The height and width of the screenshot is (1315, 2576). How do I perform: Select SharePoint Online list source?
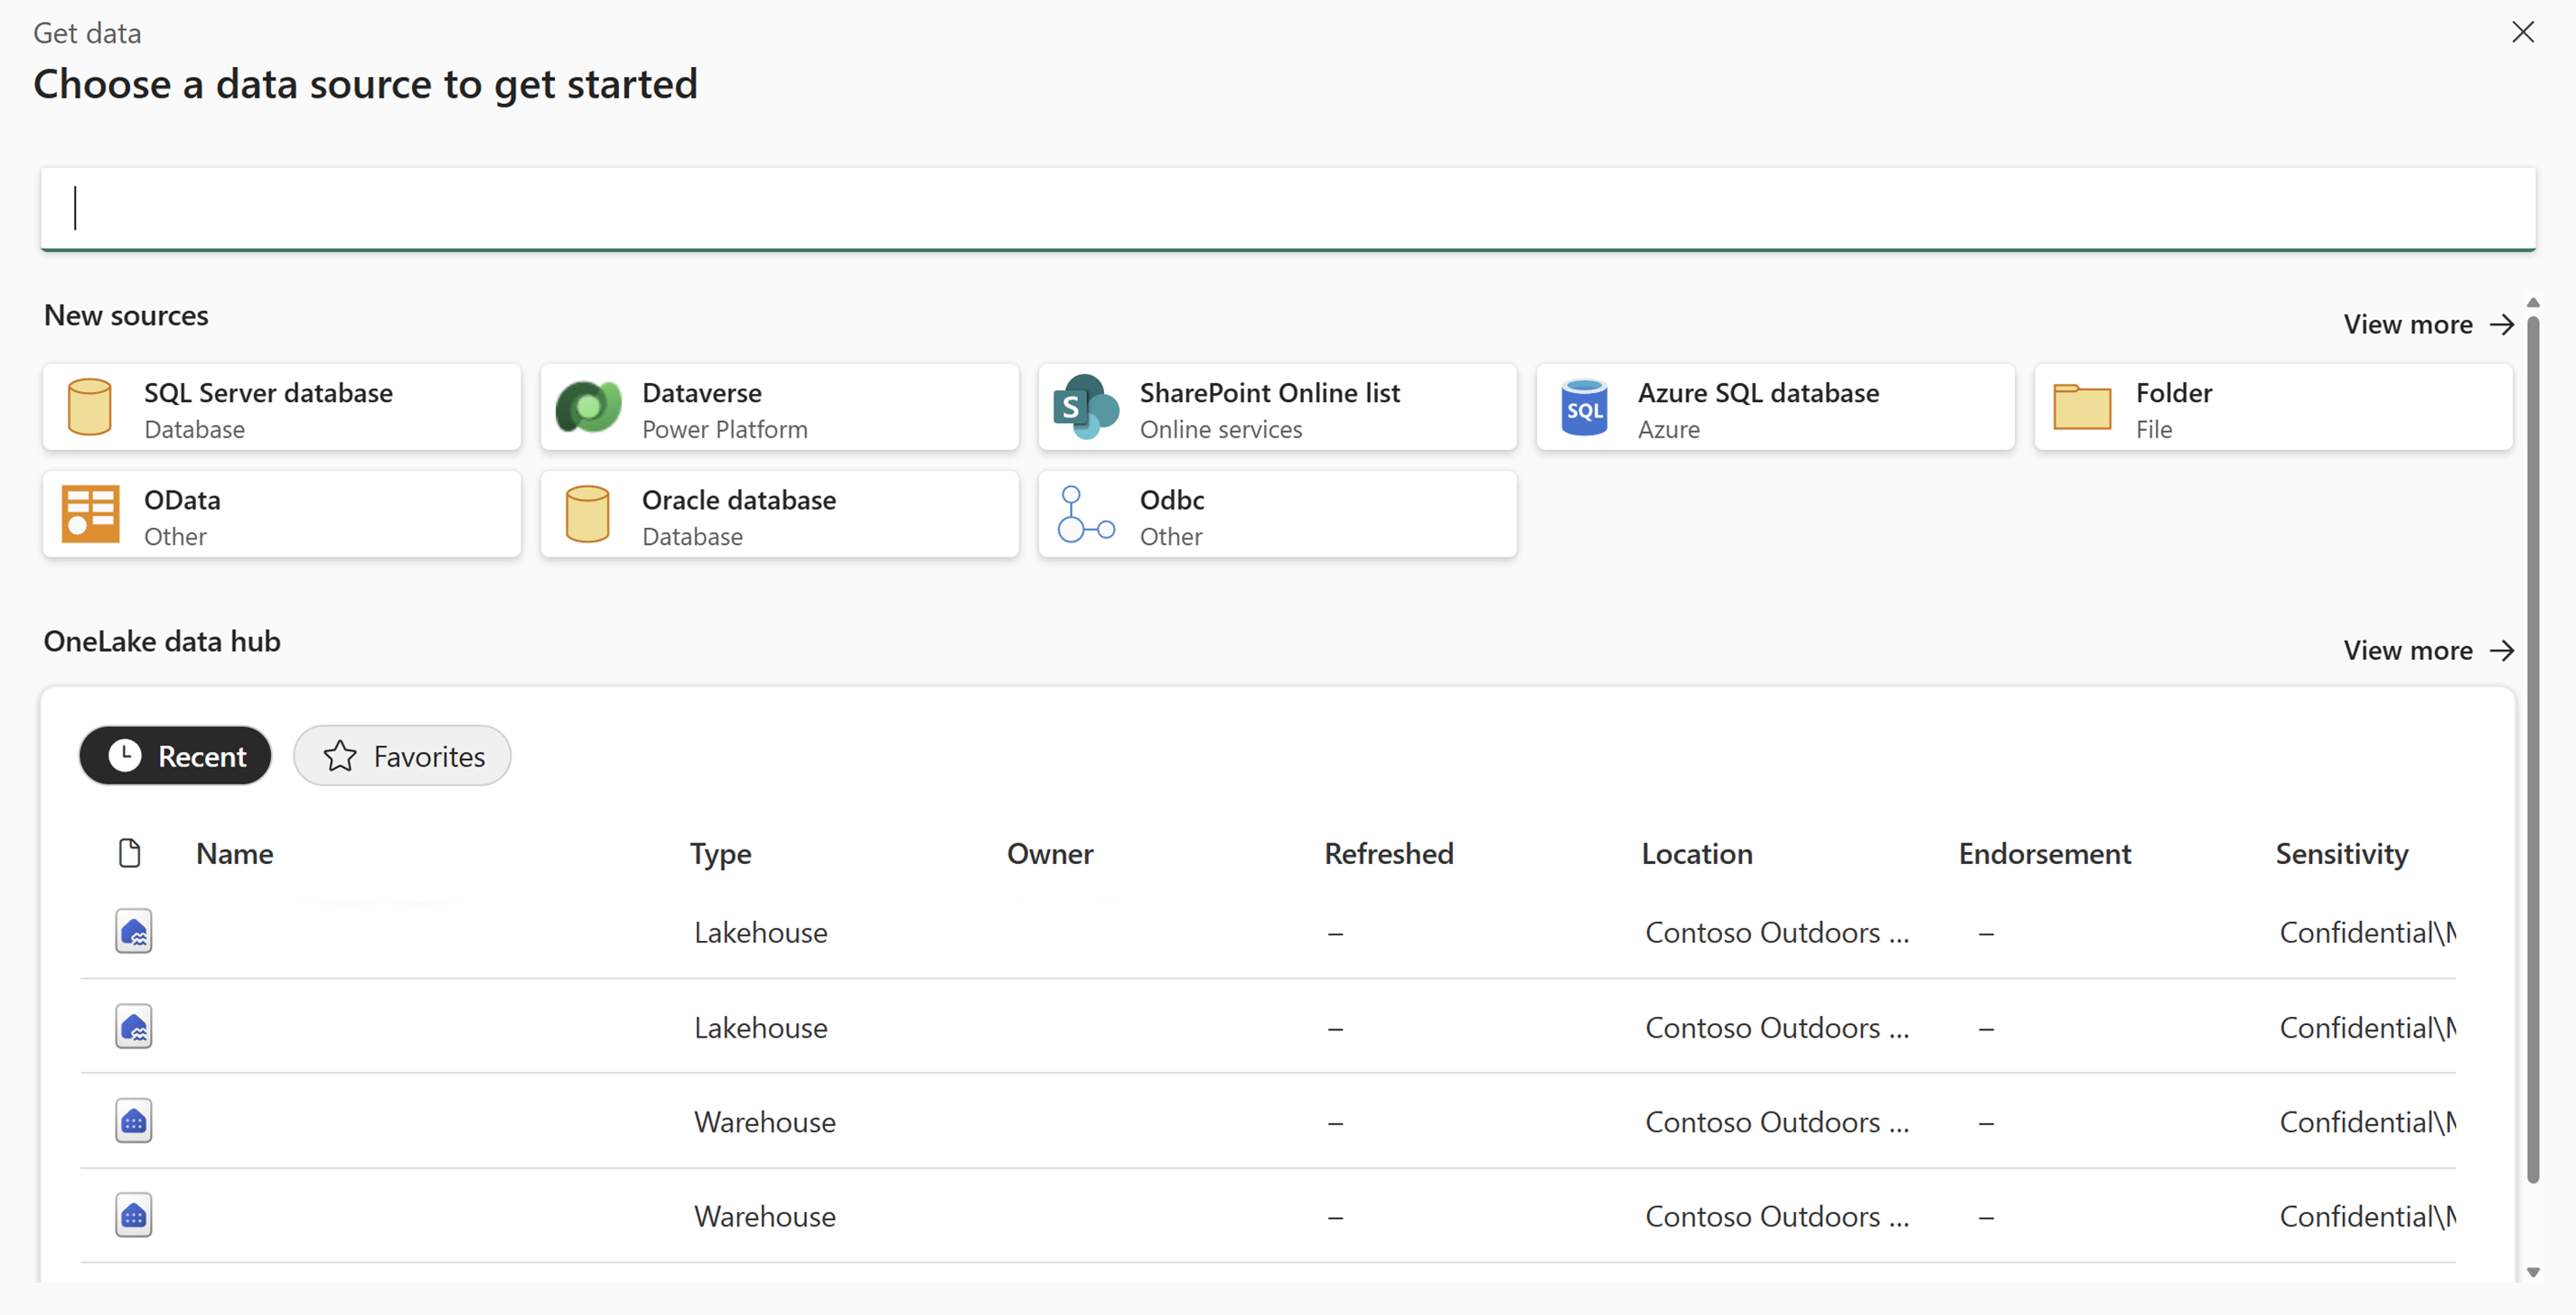(1278, 408)
